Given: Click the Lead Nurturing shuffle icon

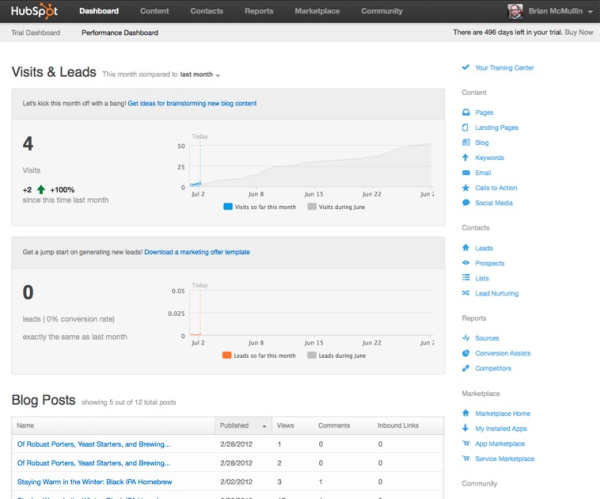Looking at the screenshot, I should click(466, 293).
